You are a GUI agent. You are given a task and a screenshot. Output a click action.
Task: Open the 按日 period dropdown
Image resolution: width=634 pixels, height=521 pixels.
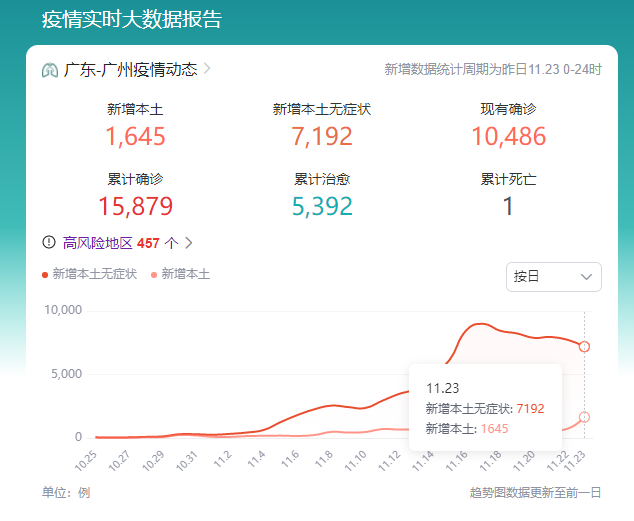[553, 277]
